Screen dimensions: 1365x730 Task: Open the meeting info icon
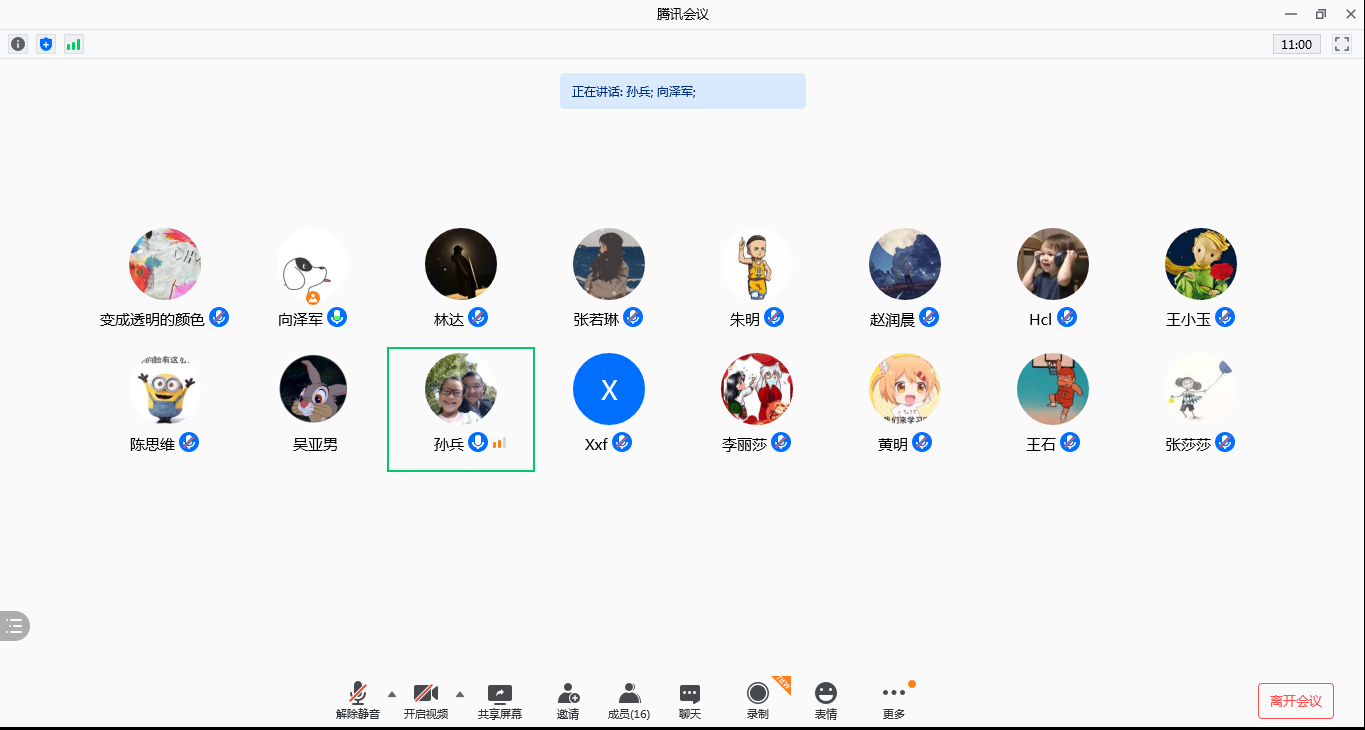click(18, 44)
